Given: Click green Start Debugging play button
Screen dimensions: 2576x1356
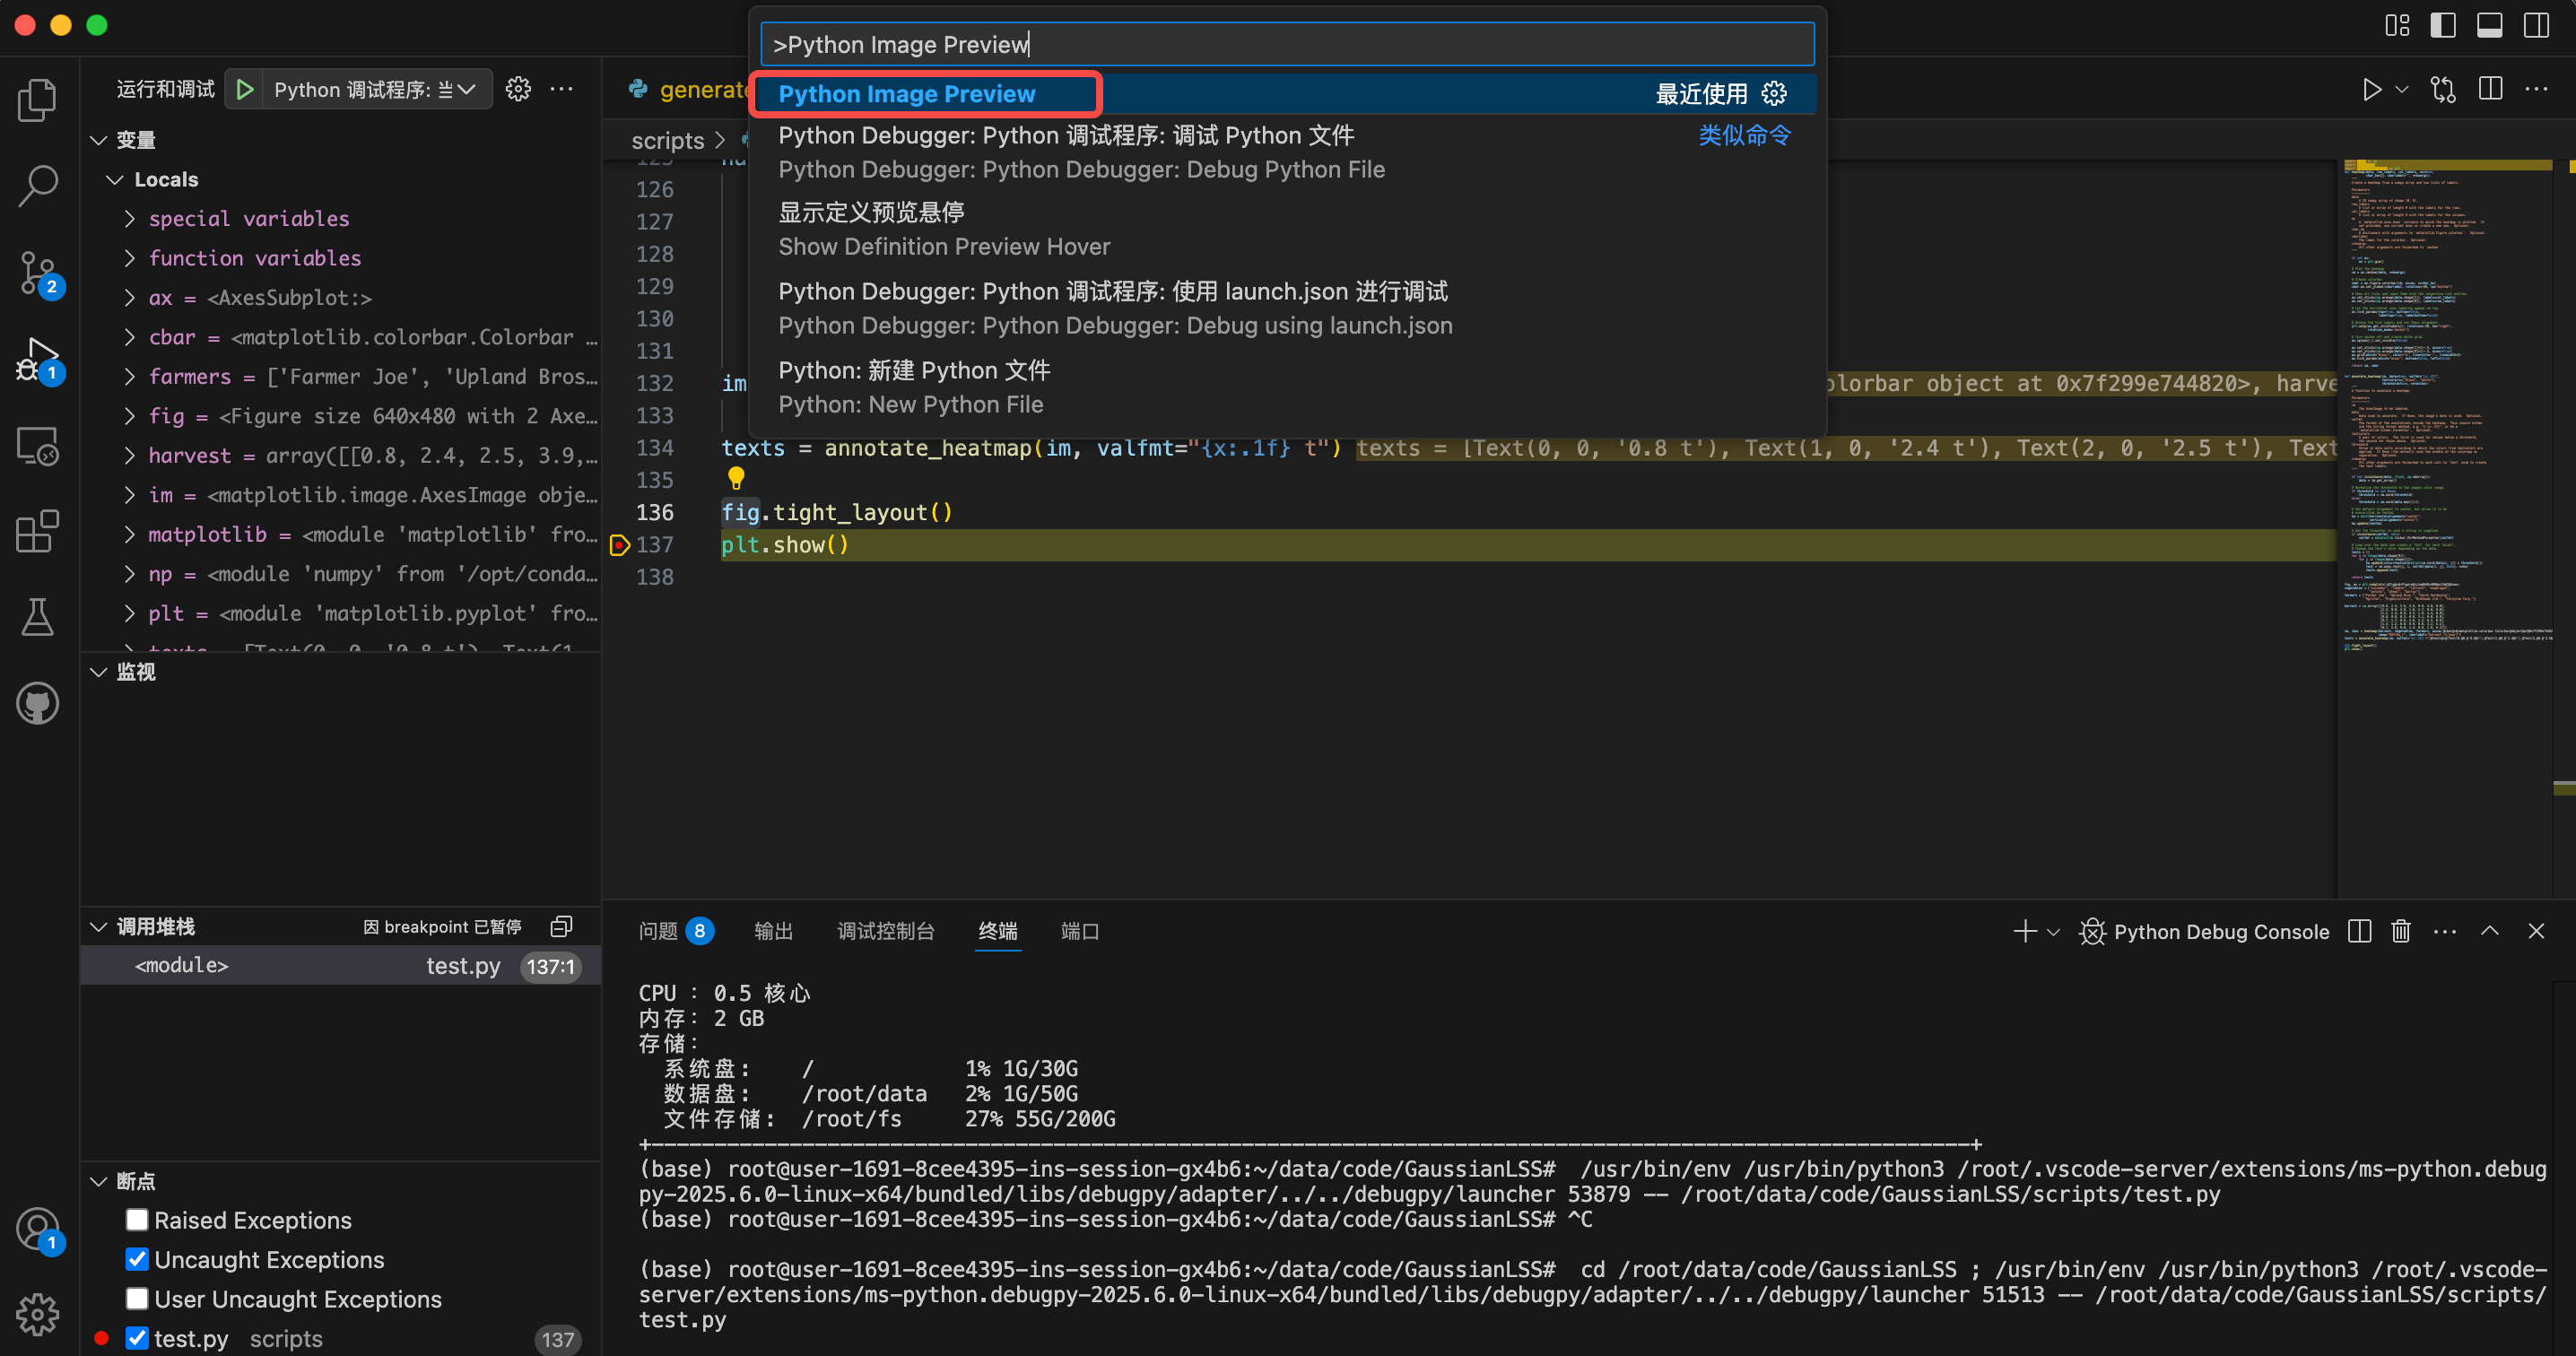Looking at the screenshot, I should coord(245,89).
